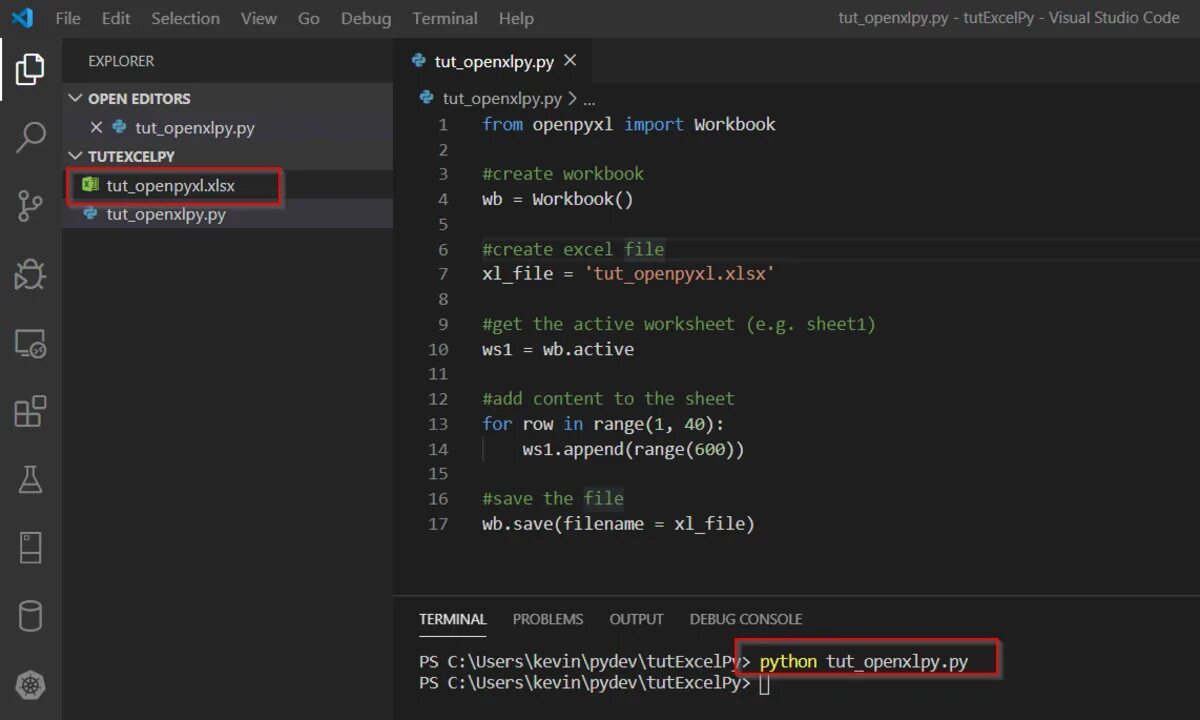1200x720 pixels.
Task: Place cursor on 'ws1 = wb.active' line
Action: 558,349
